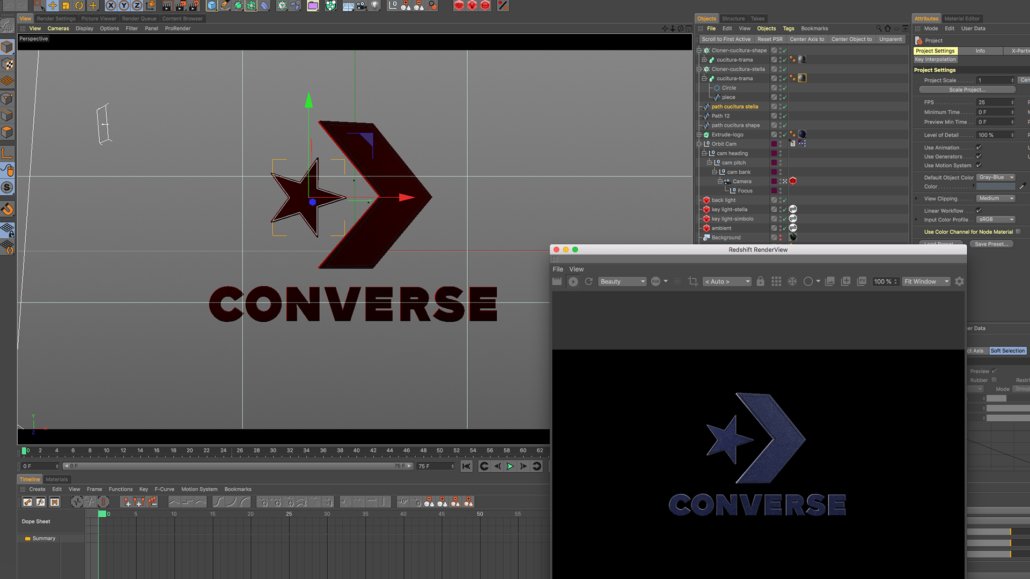Click the blue Deformer icon in toolbar
This screenshot has width=1030, height=579.
[264, 5]
